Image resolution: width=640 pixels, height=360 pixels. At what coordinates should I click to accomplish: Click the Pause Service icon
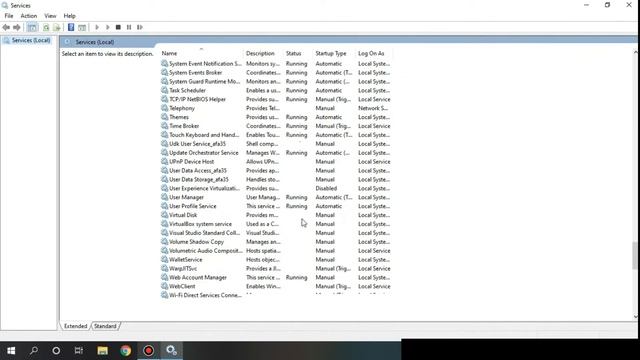point(129,27)
